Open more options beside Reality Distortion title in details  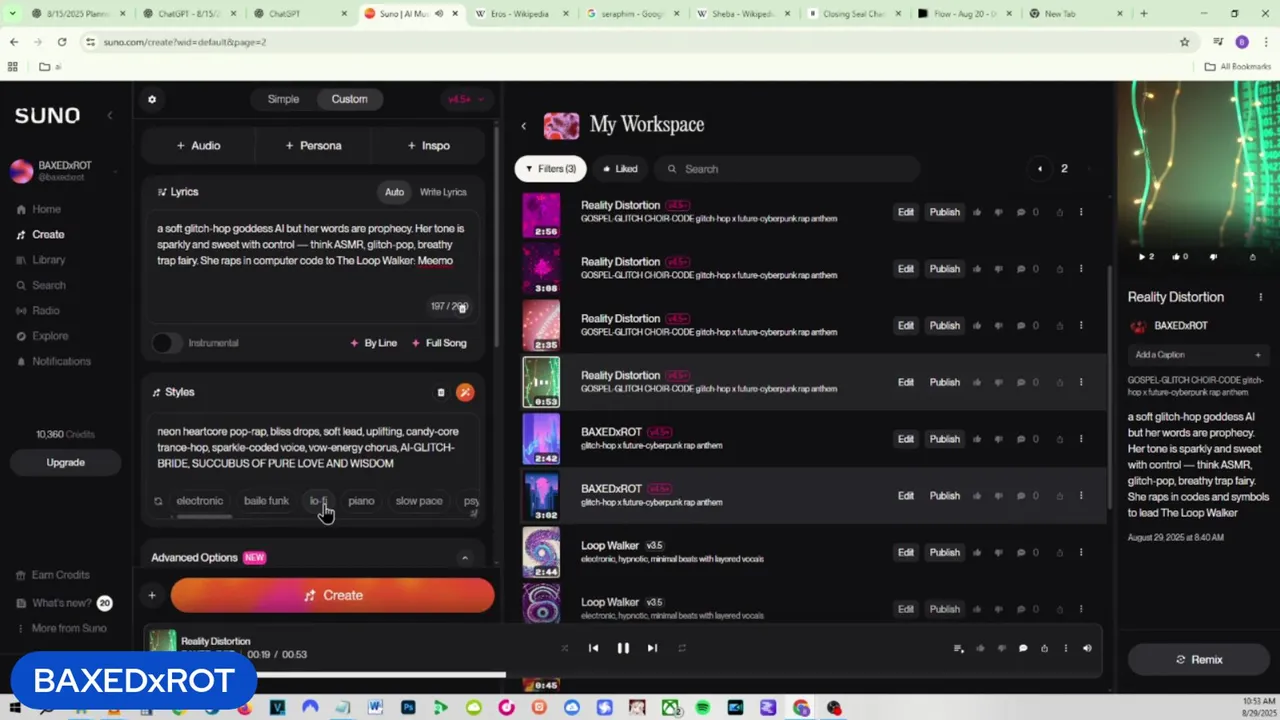(x=1260, y=297)
